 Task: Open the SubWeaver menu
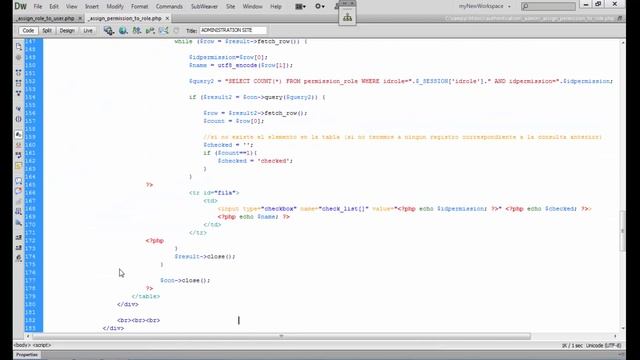click(x=204, y=7)
